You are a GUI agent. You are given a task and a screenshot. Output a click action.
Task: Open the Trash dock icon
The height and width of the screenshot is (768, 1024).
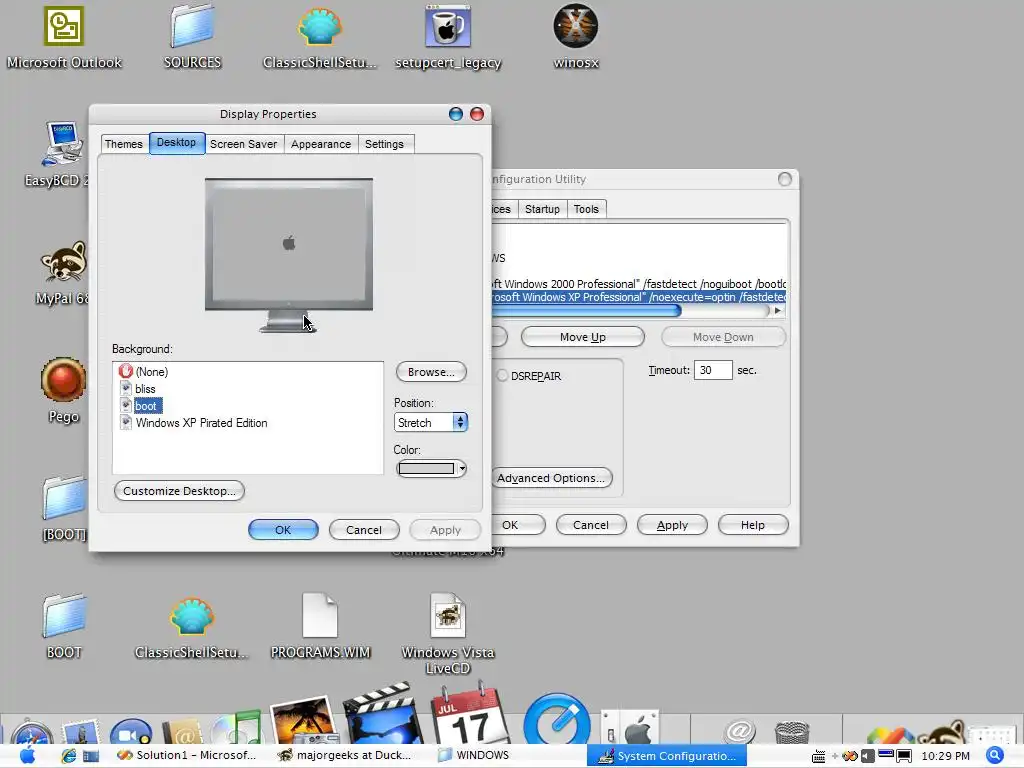click(x=792, y=732)
